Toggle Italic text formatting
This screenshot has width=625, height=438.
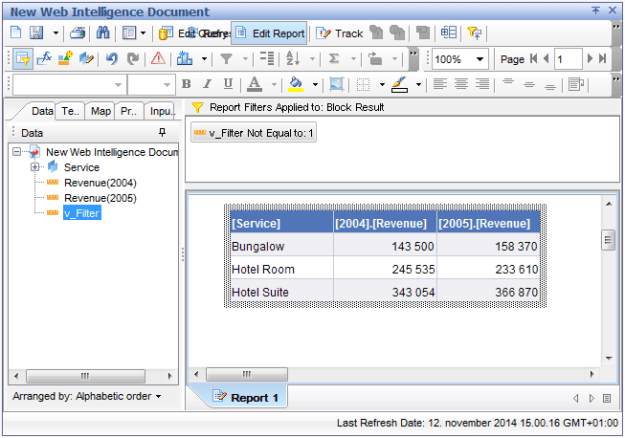pyautogui.click(x=207, y=84)
